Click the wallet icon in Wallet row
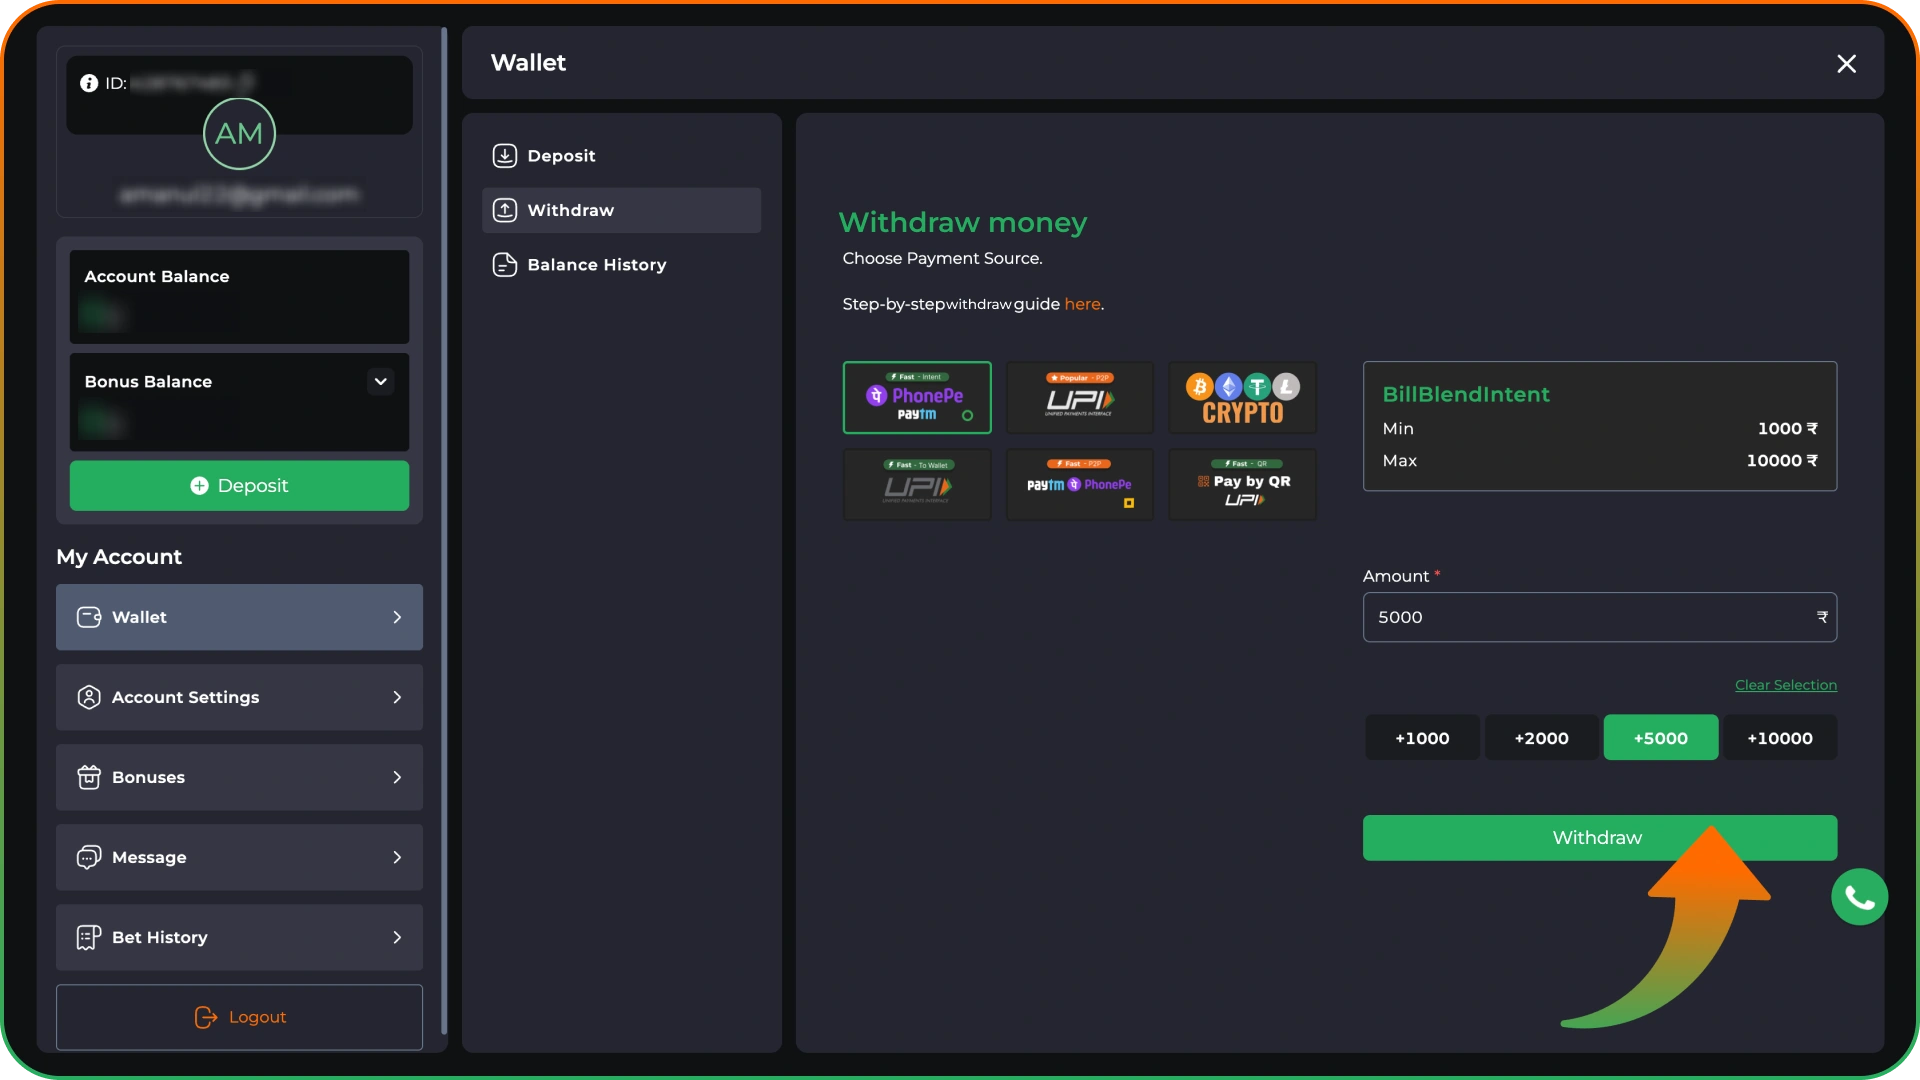 click(x=89, y=617)
